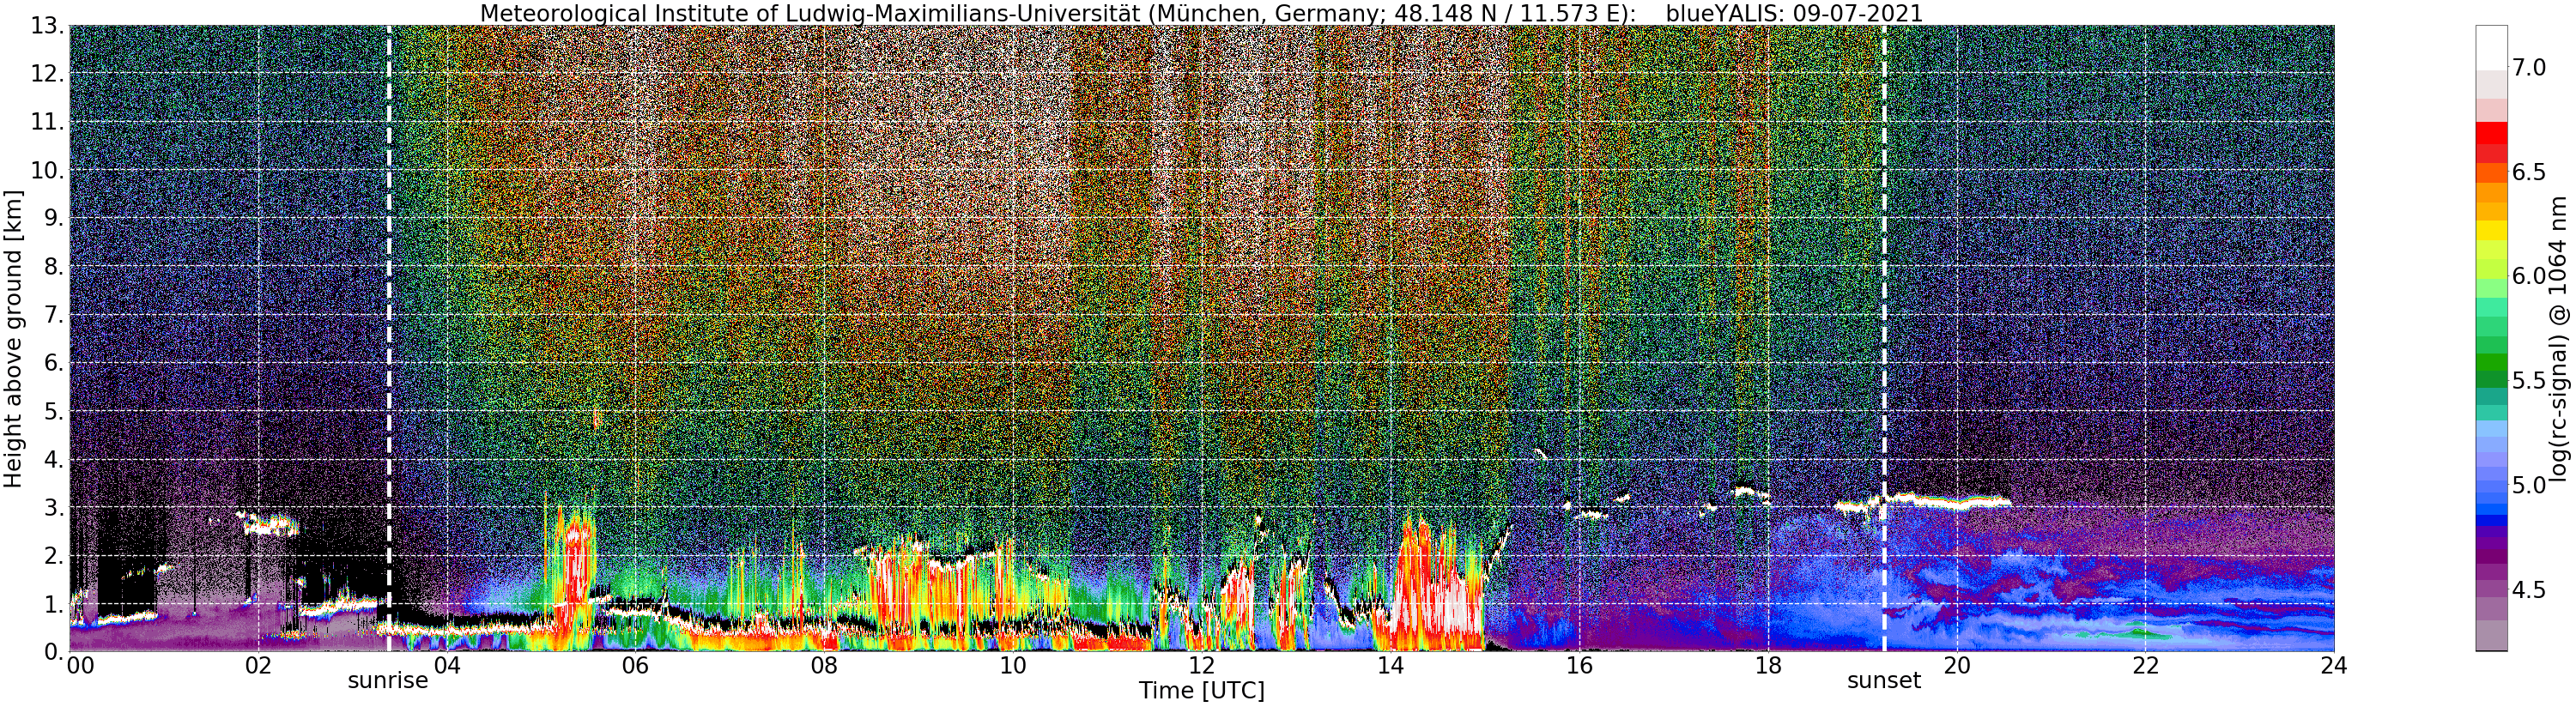The image size is (2576, 707).
Task: Pick the yellow band in the colorbar
Action: point(2491,230)
